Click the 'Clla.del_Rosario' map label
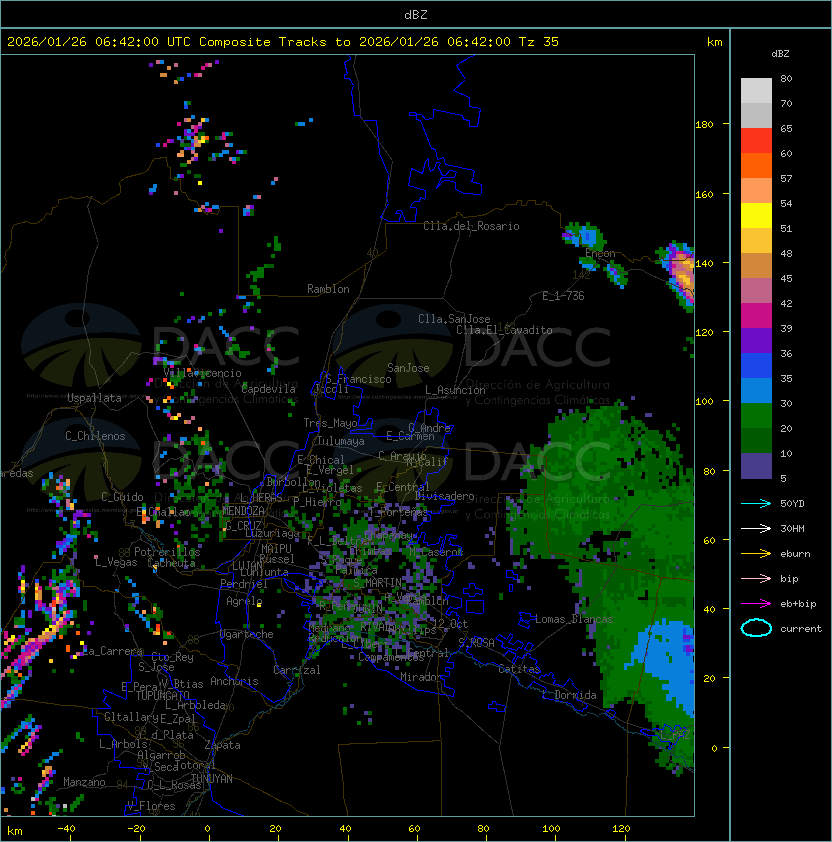The height and width of the screenshot is (842, 832). coord(471,226)
